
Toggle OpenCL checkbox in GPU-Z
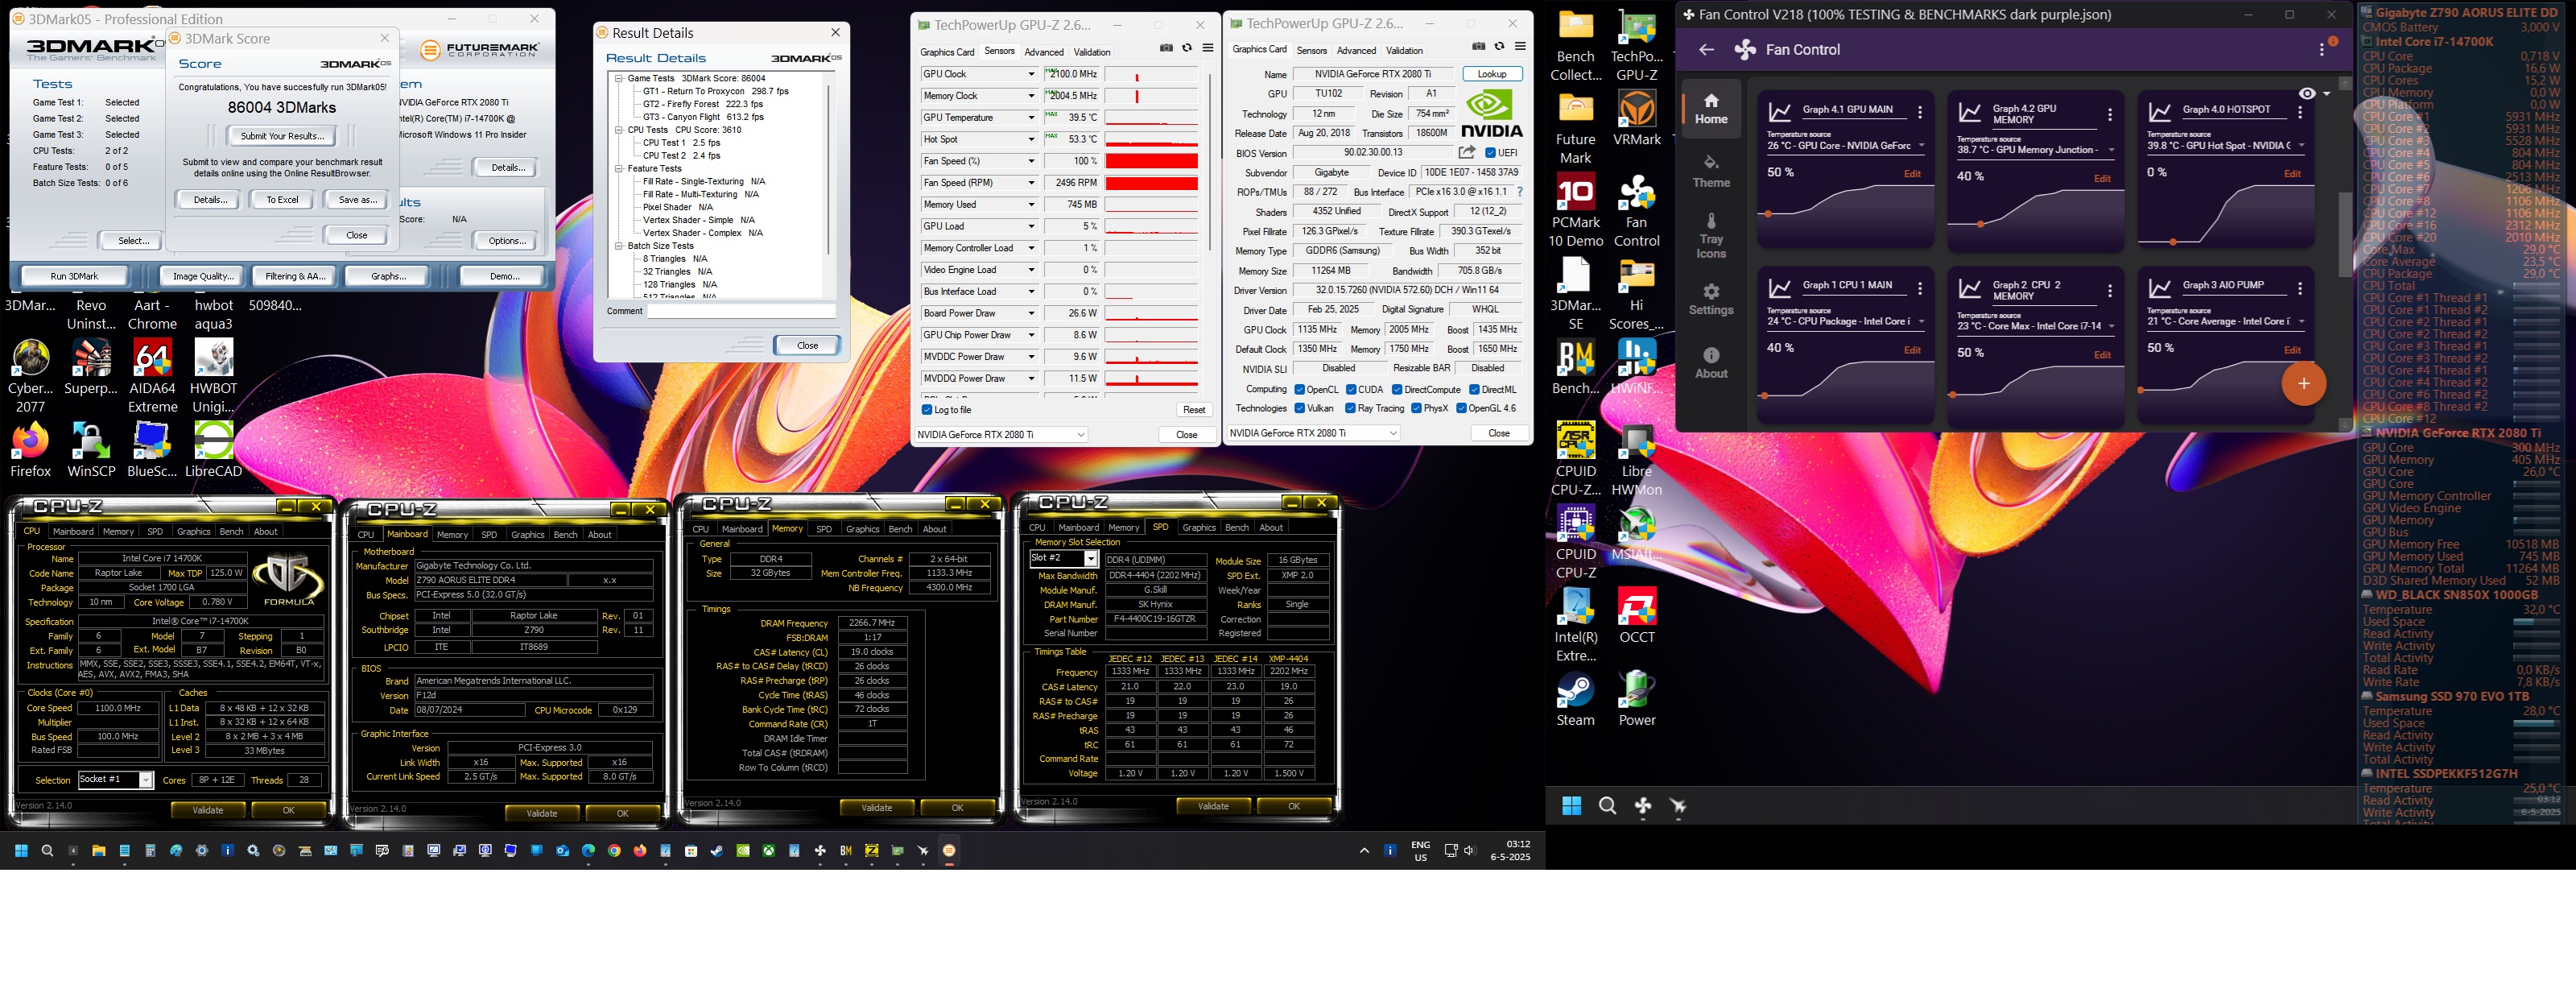pyautogui.click(x=1299, y=390)
